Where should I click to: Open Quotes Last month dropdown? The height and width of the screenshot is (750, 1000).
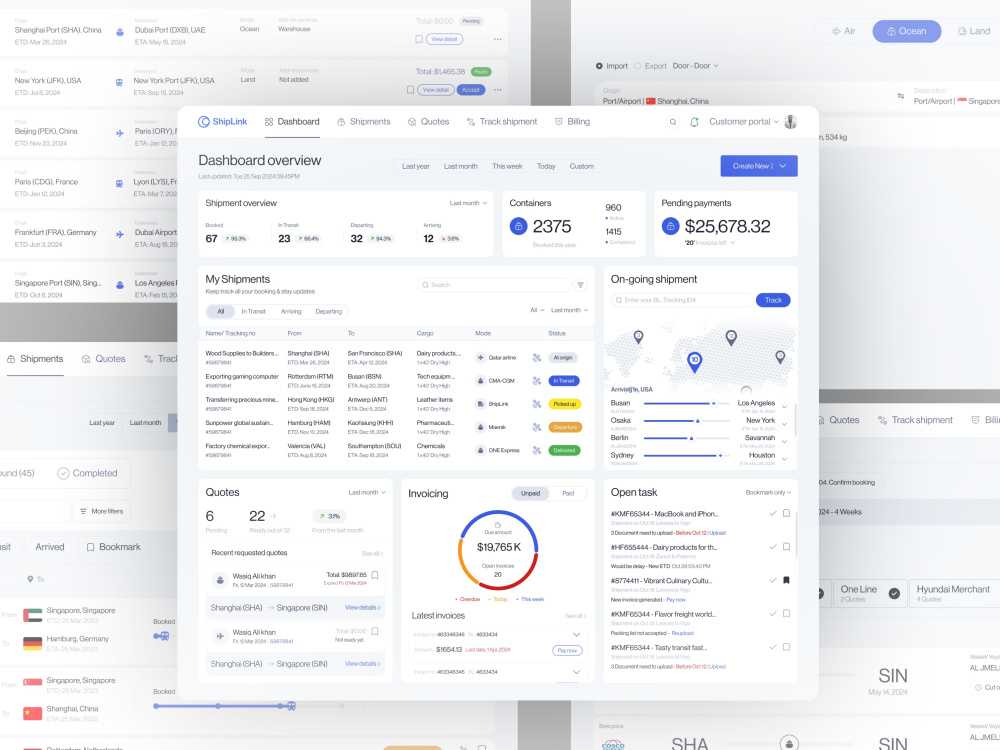367,492
